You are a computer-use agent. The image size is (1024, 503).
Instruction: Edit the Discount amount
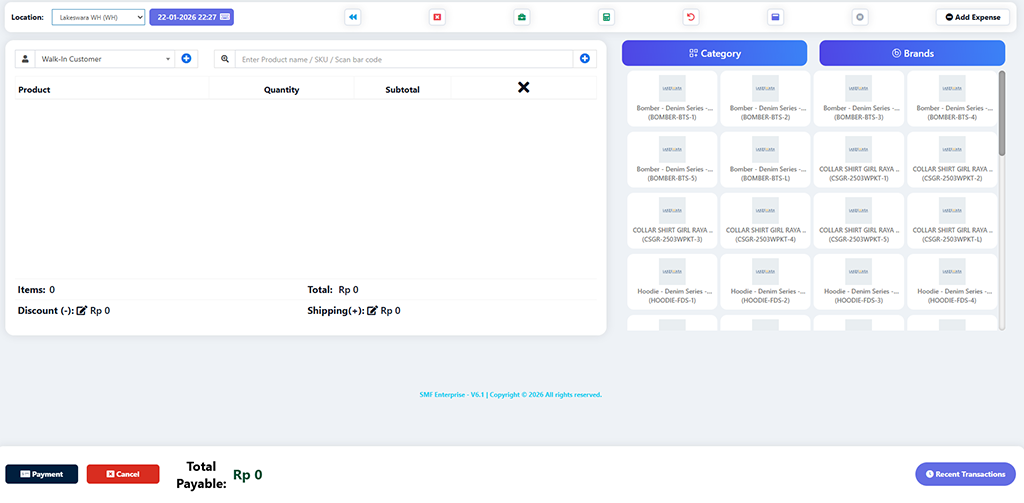(x=83, y=311)
